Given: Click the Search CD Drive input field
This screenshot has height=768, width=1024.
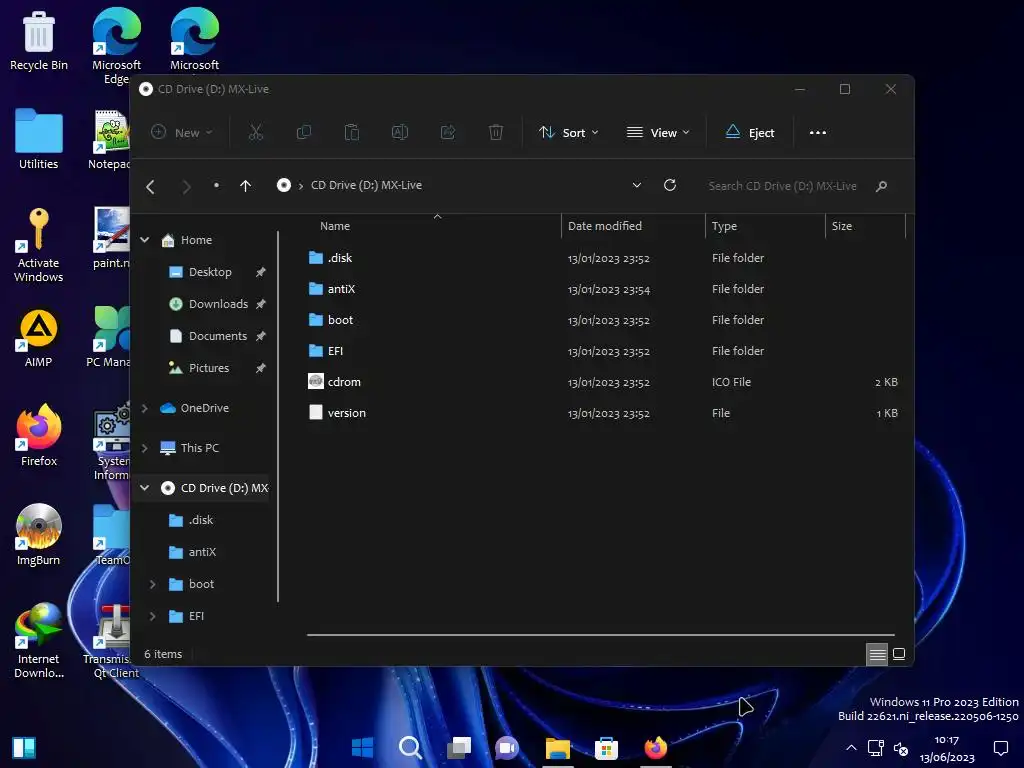Looking at the screenshot, I should click(x=782, y=186).
